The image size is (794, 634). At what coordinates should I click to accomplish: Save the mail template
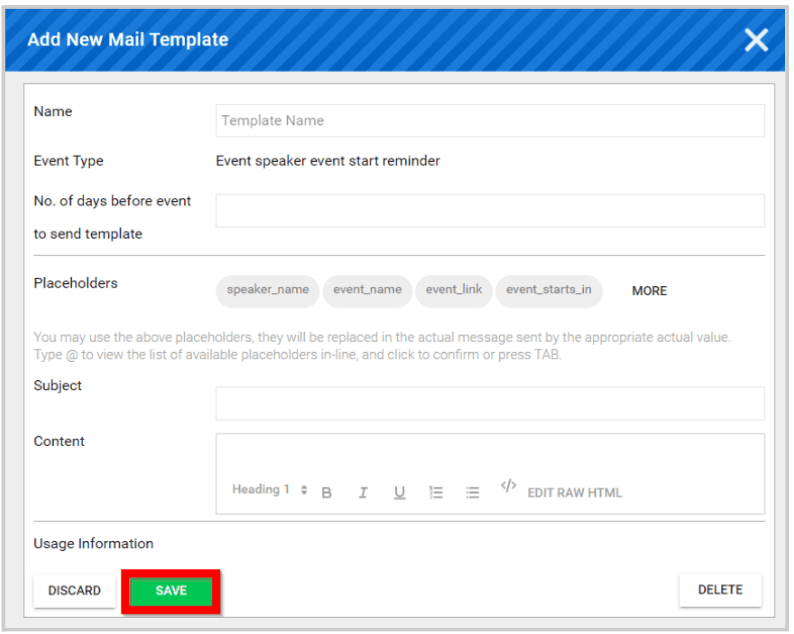[x=171, y=591]
